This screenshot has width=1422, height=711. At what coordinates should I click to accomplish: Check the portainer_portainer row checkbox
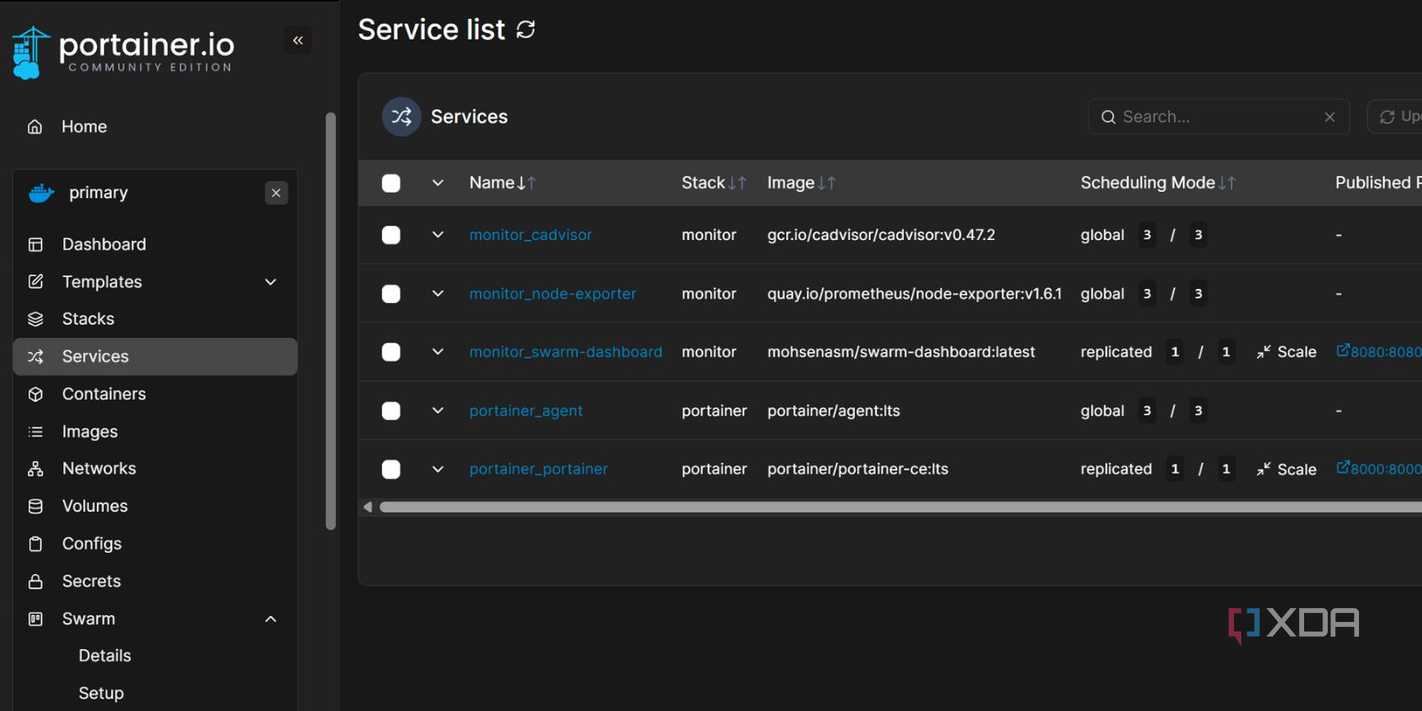tap(391, 469)
